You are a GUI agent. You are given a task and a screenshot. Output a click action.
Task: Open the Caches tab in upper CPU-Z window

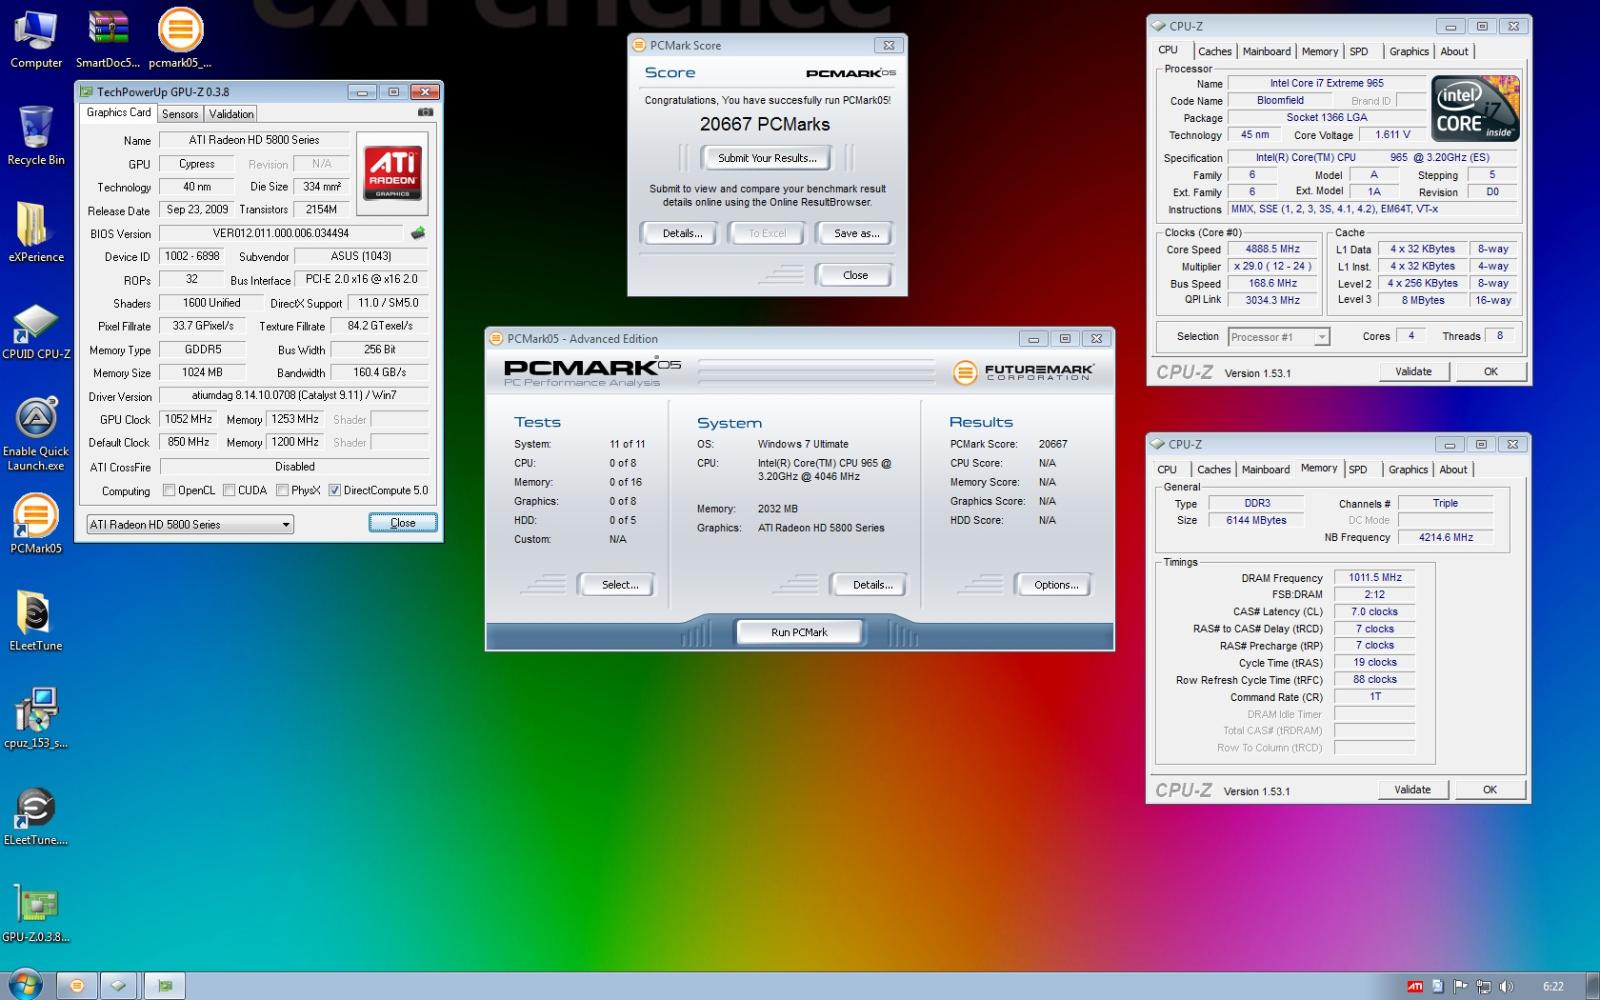click(1214, 52)
